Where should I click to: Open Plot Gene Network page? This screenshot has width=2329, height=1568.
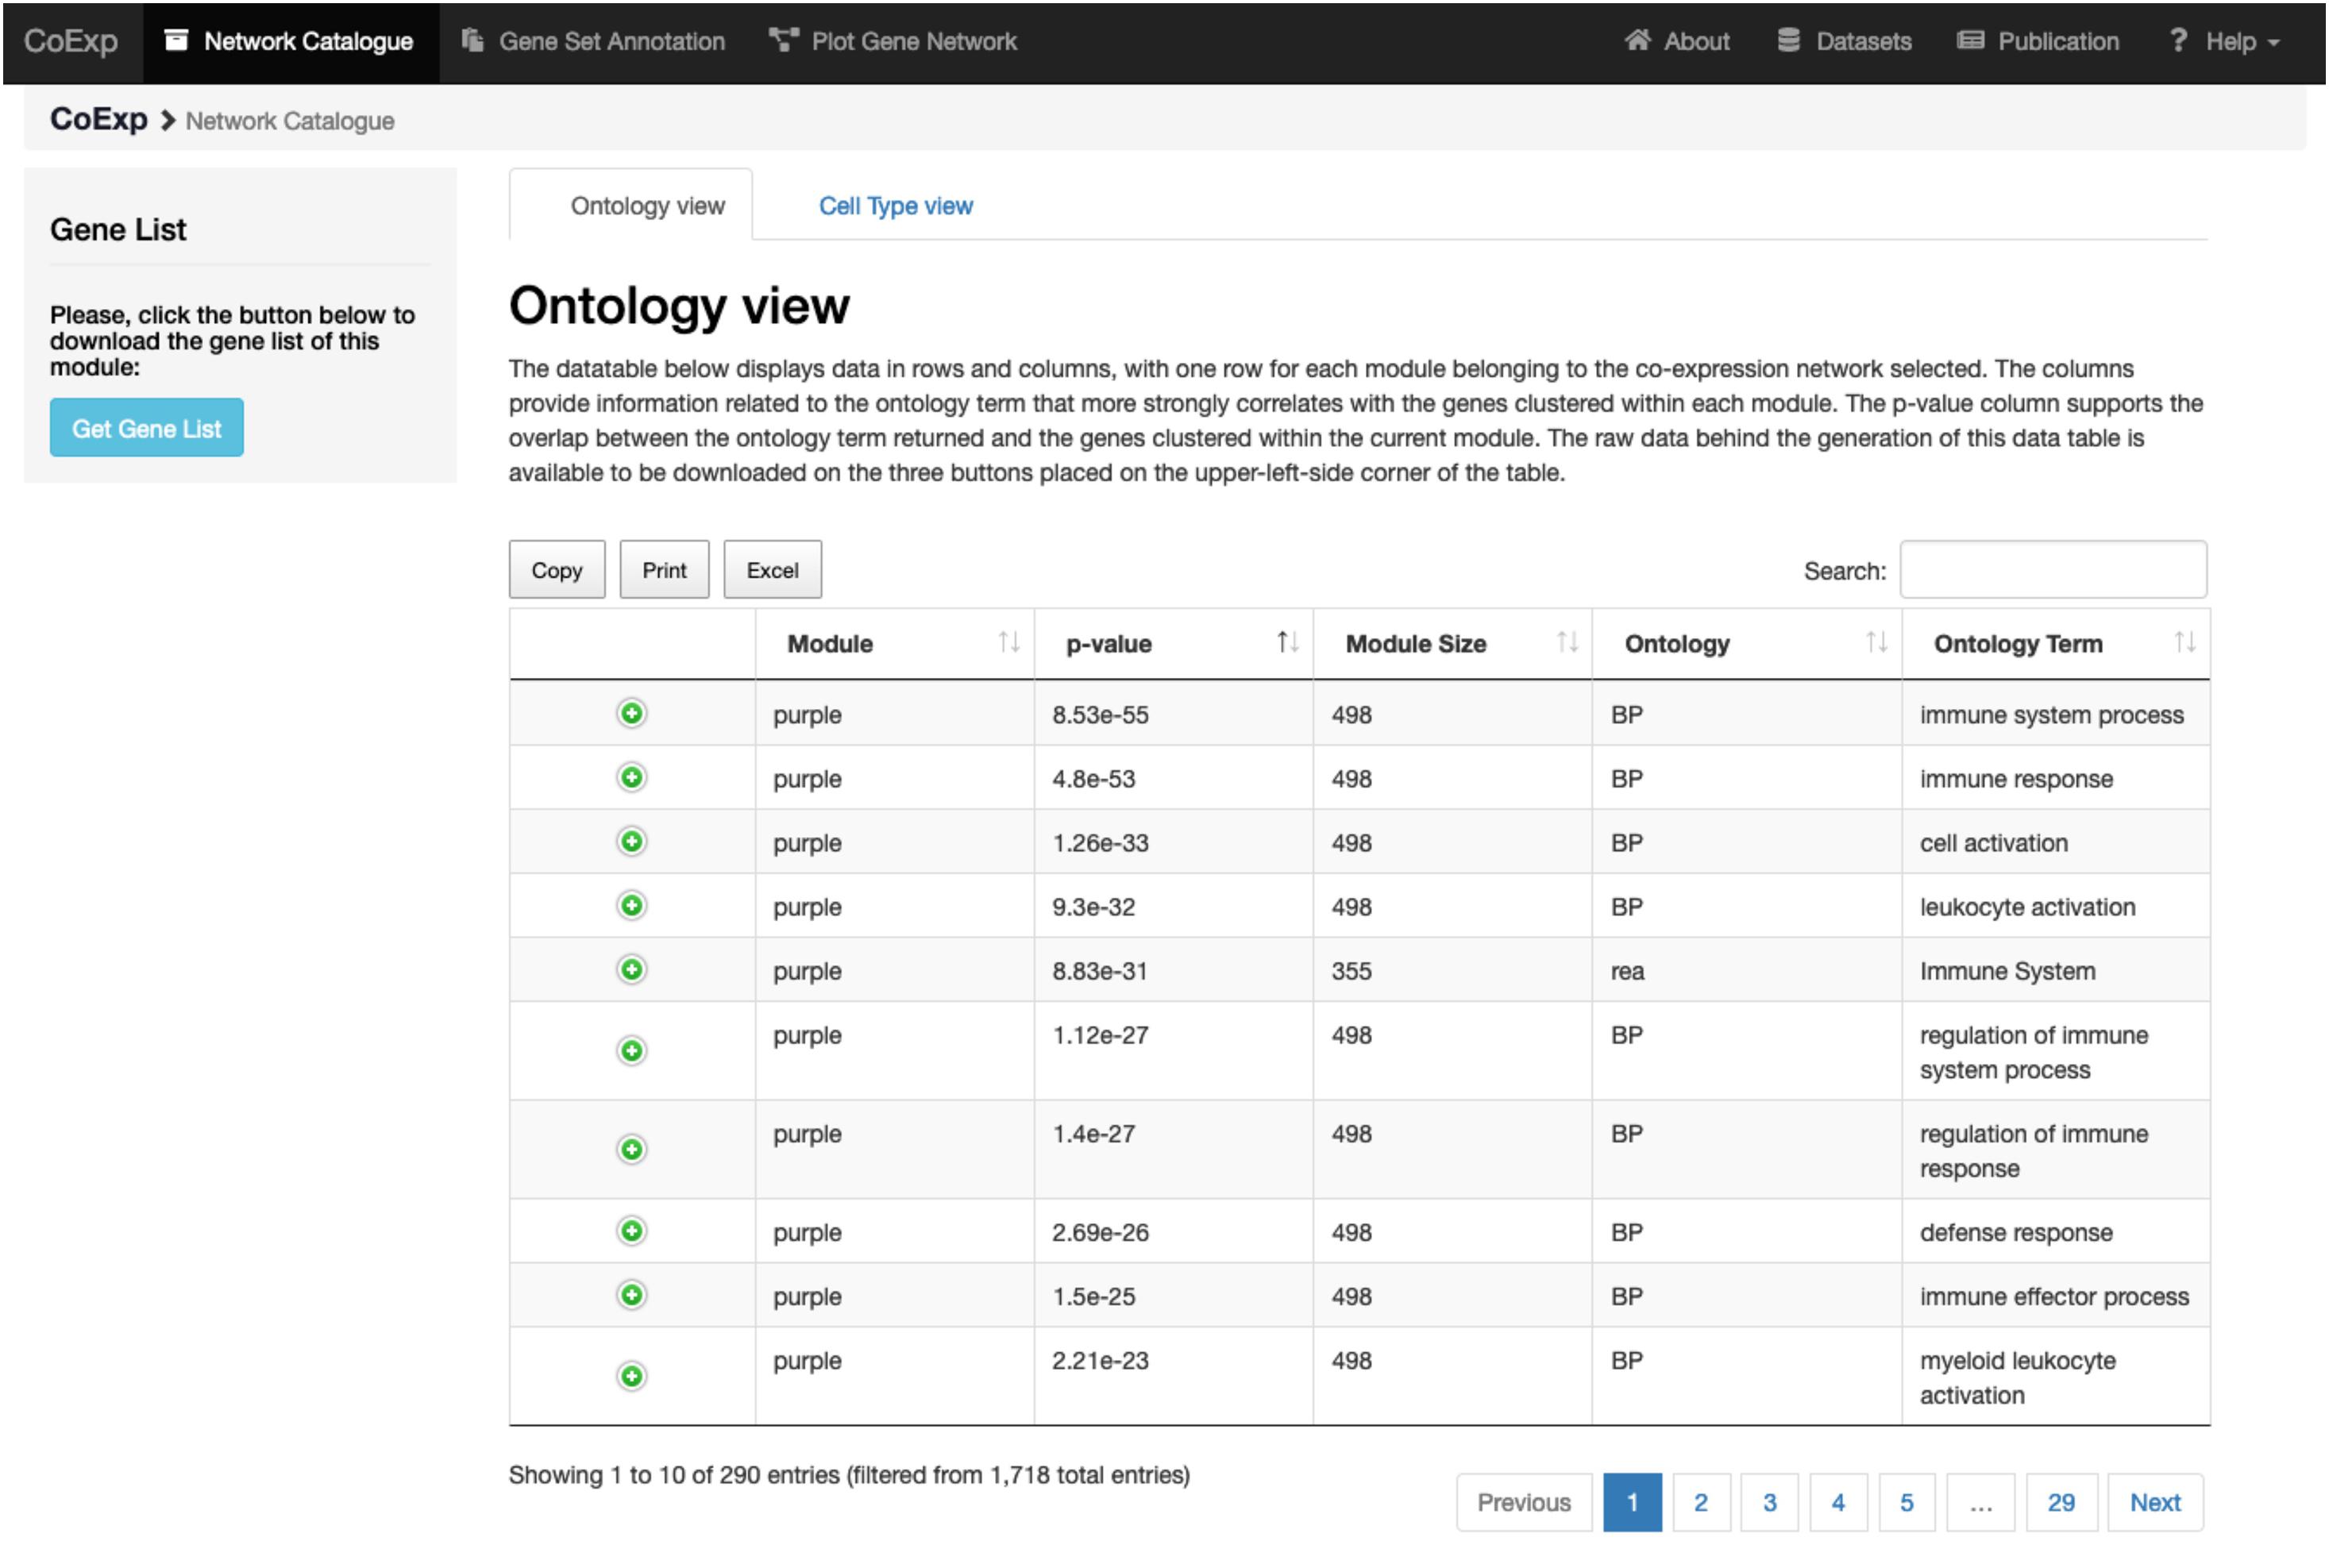893,42
